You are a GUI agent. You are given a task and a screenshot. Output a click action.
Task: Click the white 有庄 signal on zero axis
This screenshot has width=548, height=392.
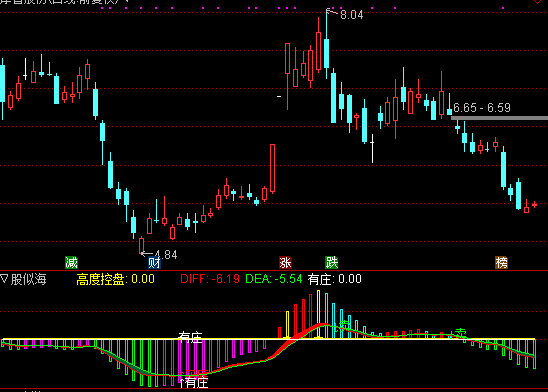[x=190, y=337]
